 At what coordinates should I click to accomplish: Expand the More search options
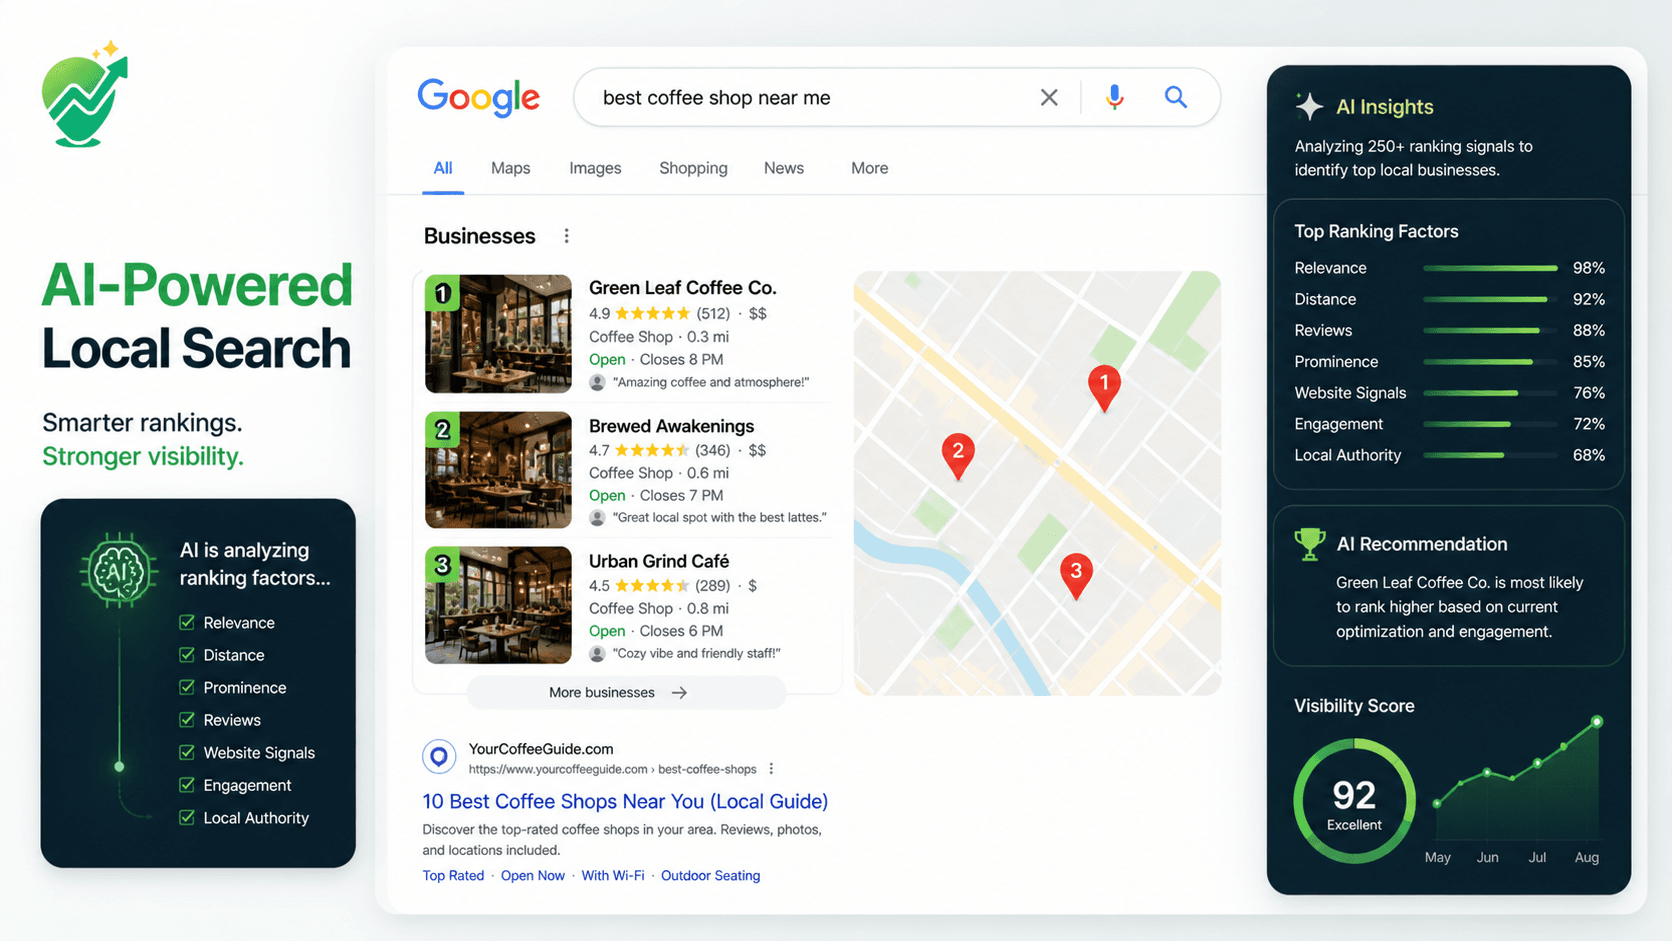869,168
